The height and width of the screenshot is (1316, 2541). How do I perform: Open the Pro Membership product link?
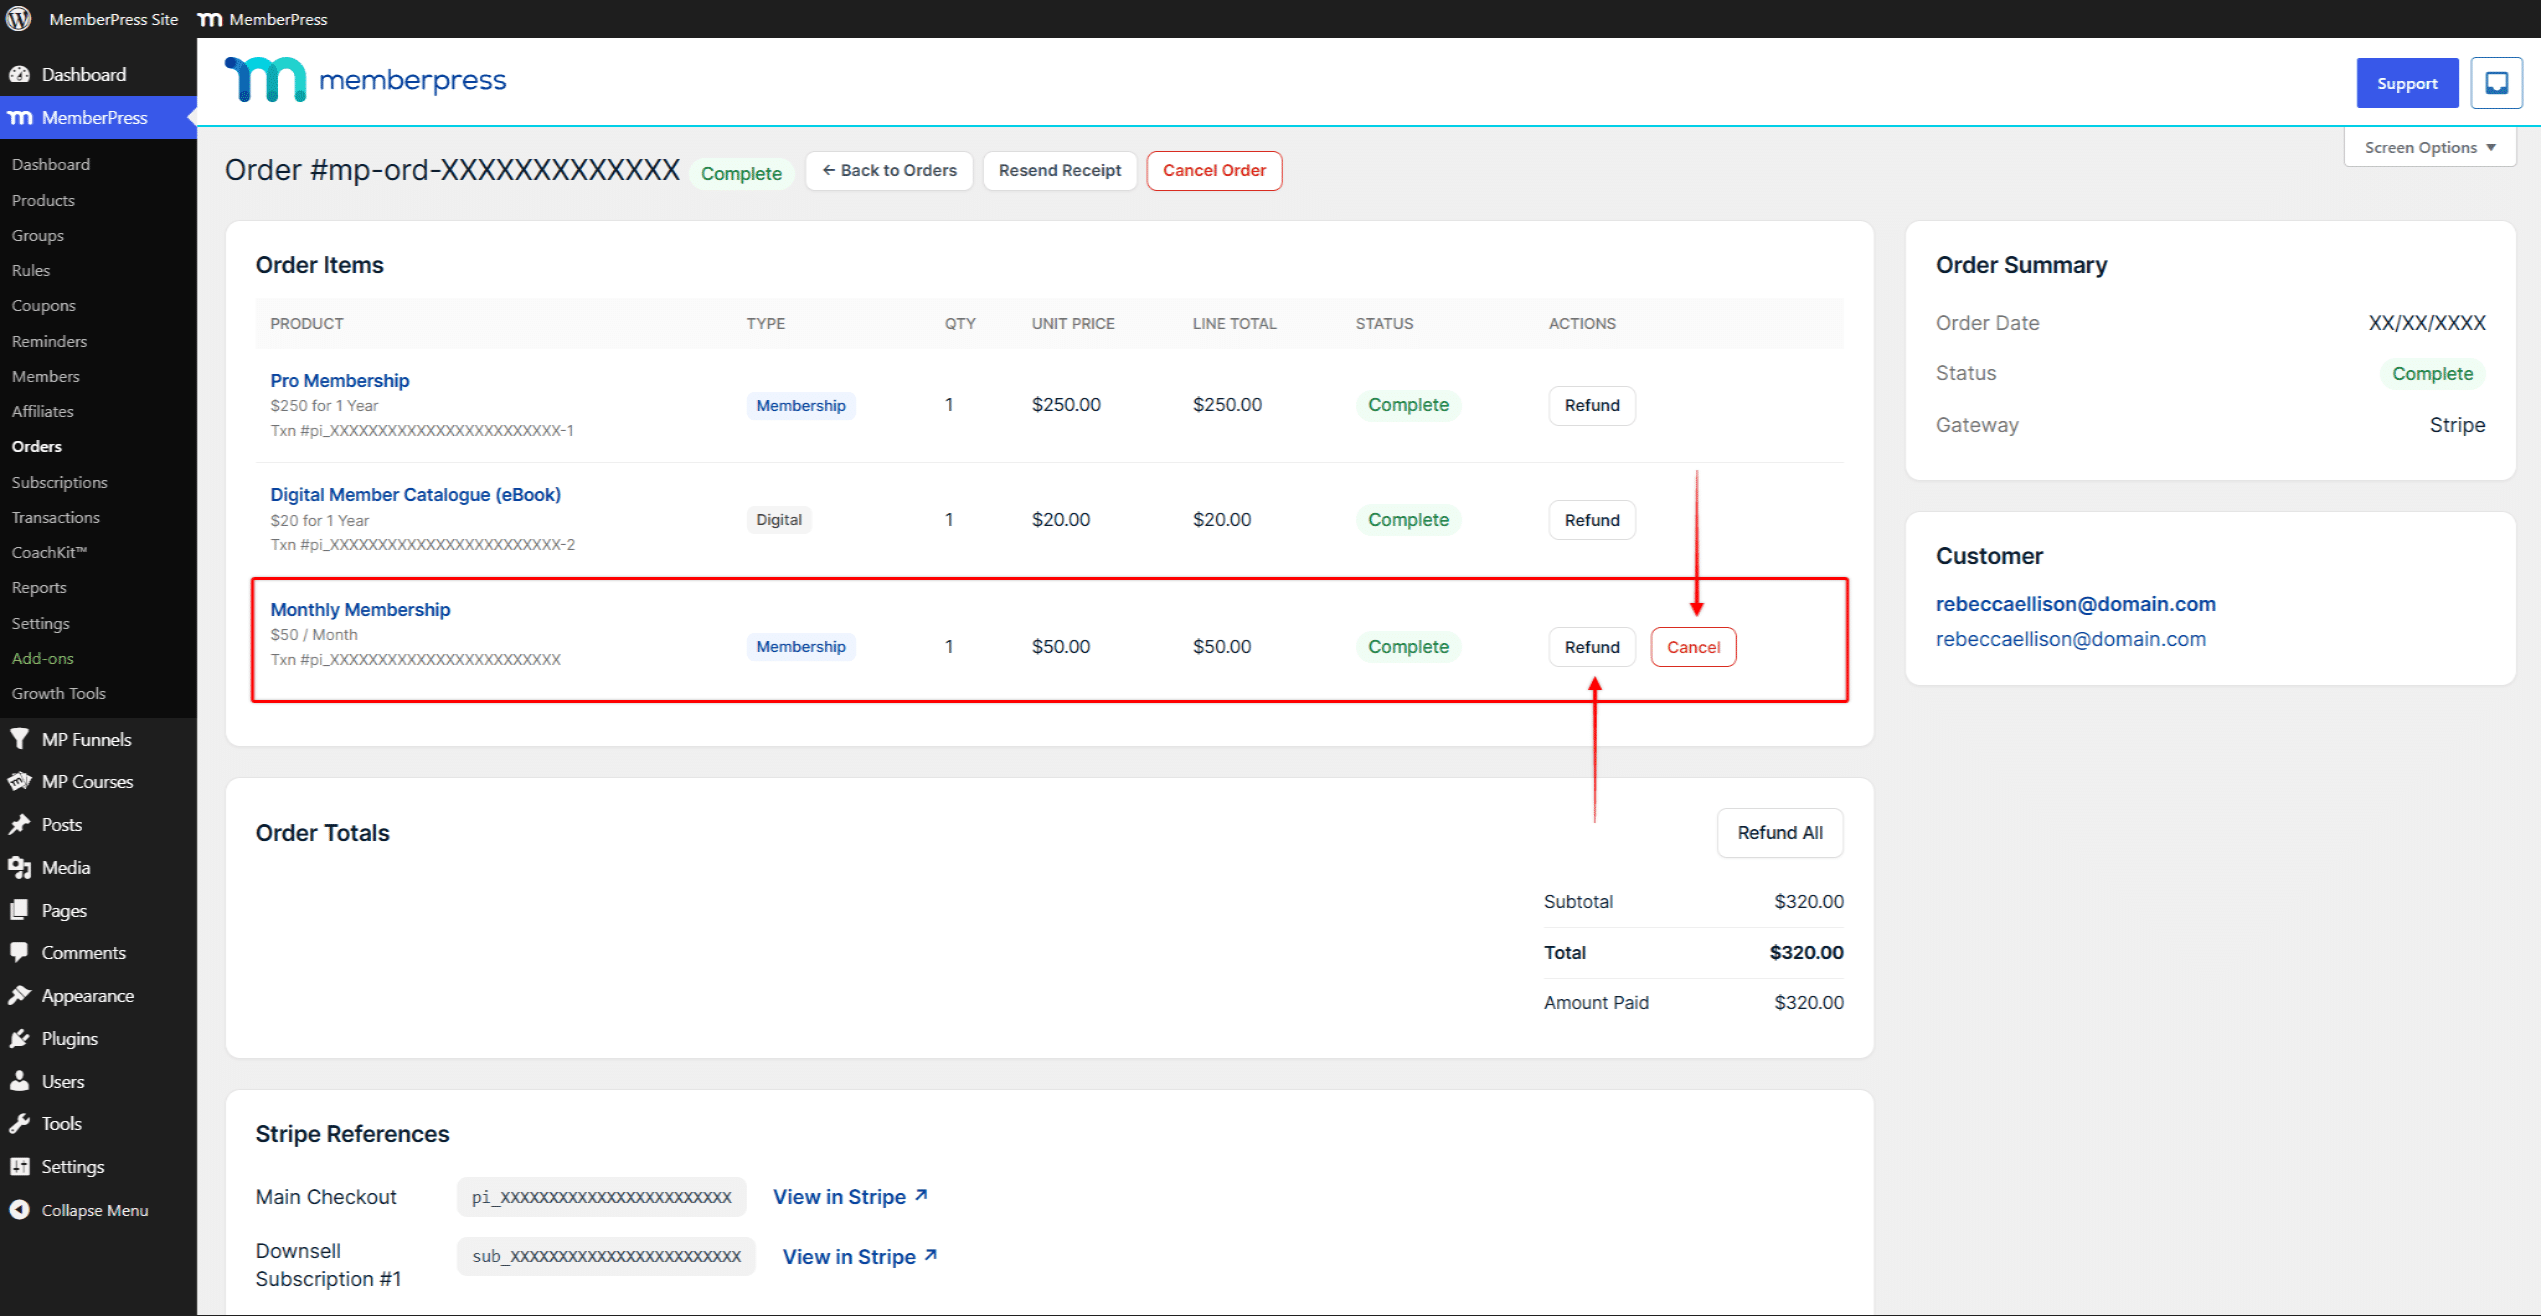click(339, 380)
